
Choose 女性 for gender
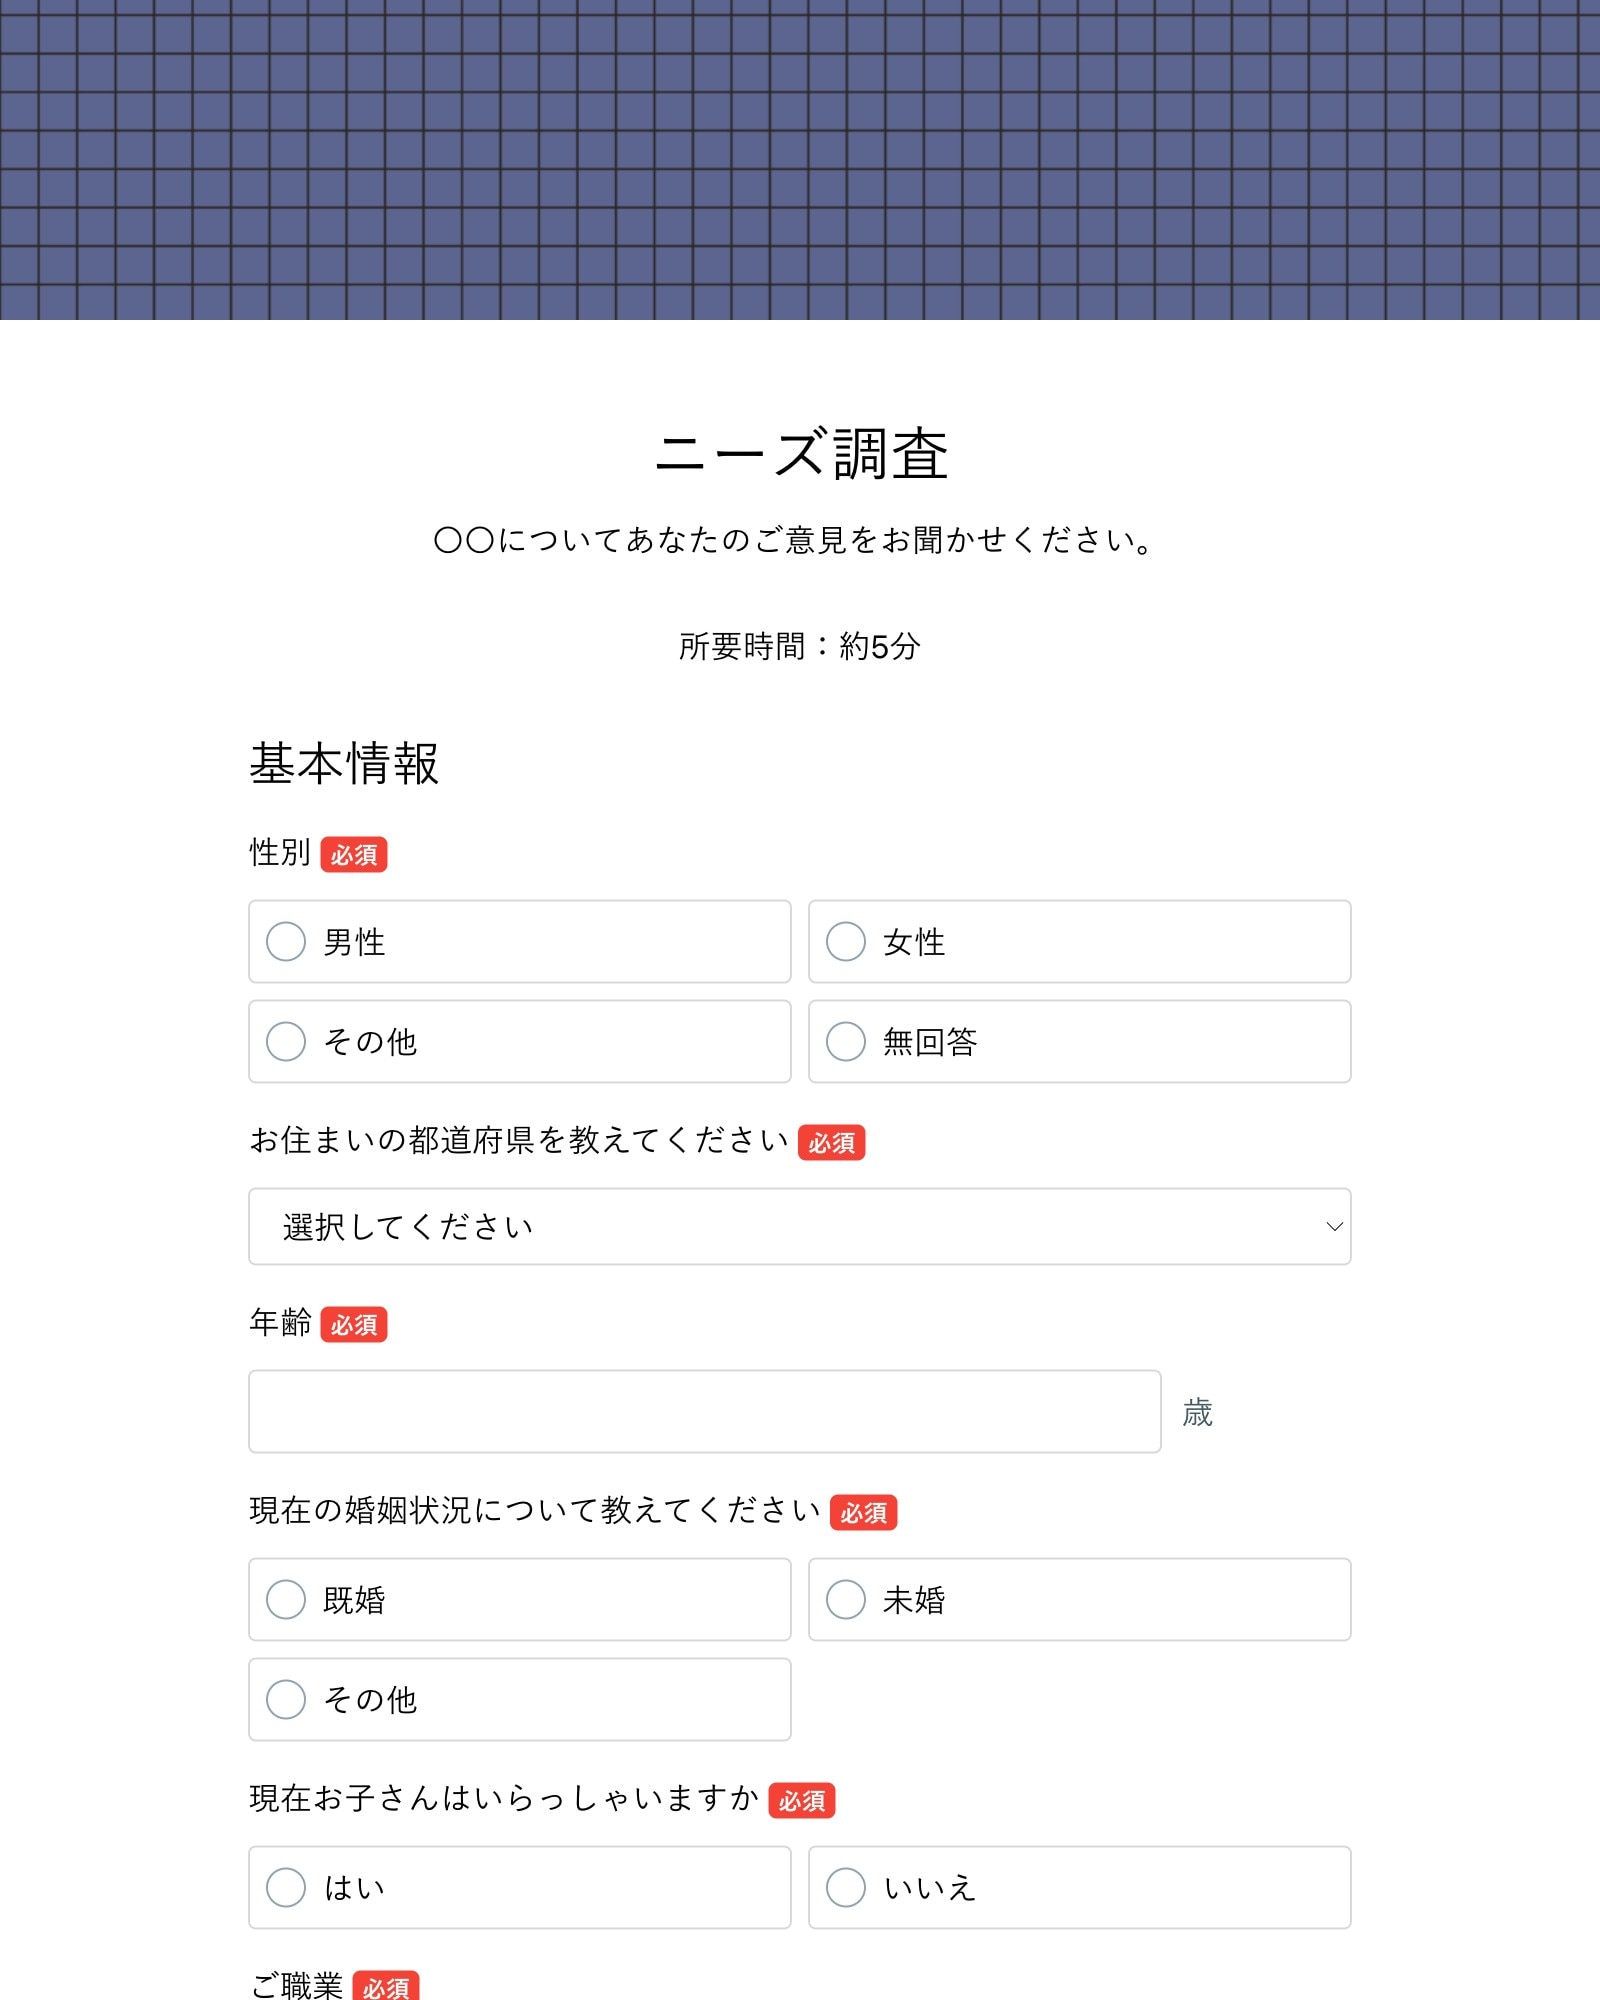pos(846,941)
